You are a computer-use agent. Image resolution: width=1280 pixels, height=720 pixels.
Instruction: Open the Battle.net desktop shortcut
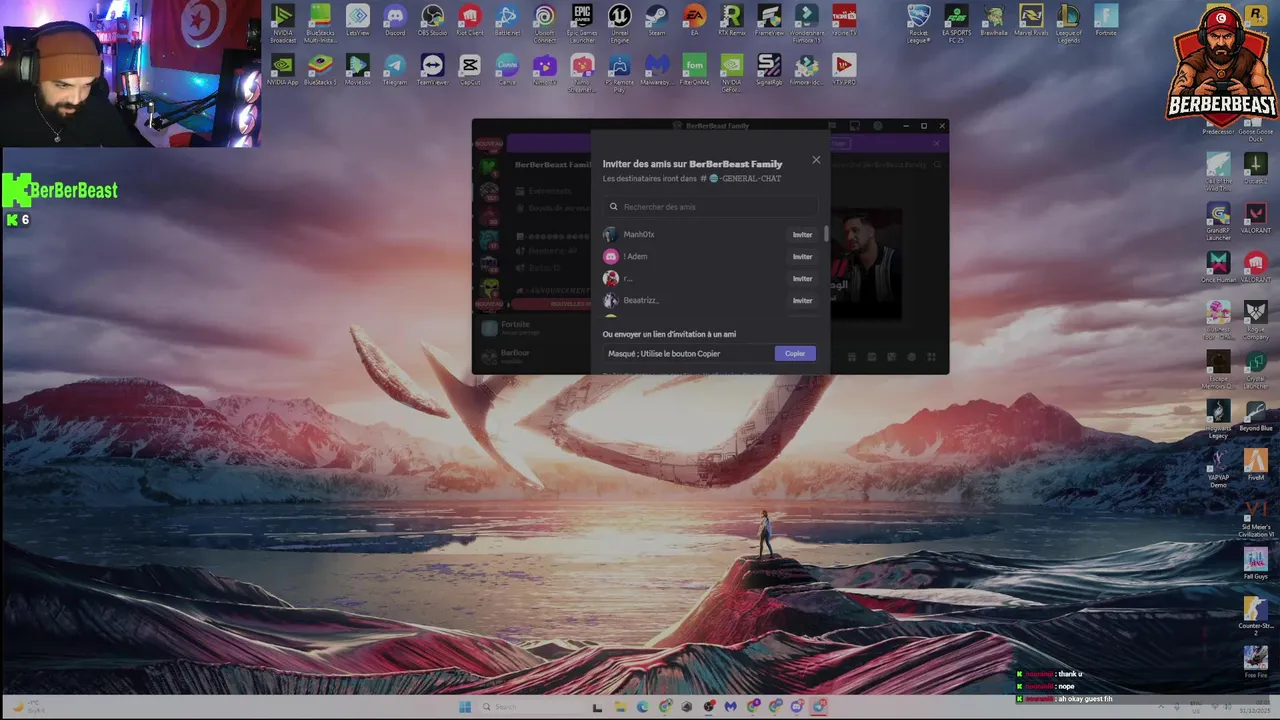pyautogui.click(x=507, y=21)
